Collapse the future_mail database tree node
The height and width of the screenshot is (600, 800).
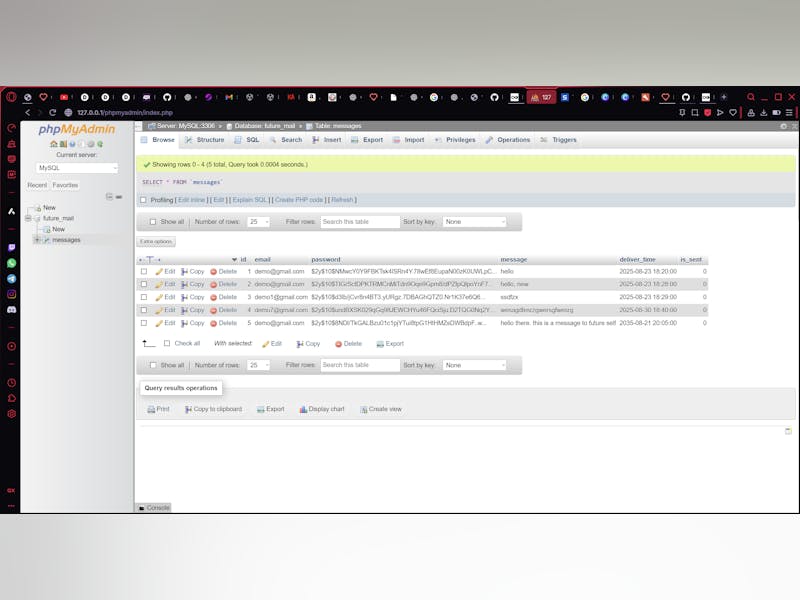[28, 218]
